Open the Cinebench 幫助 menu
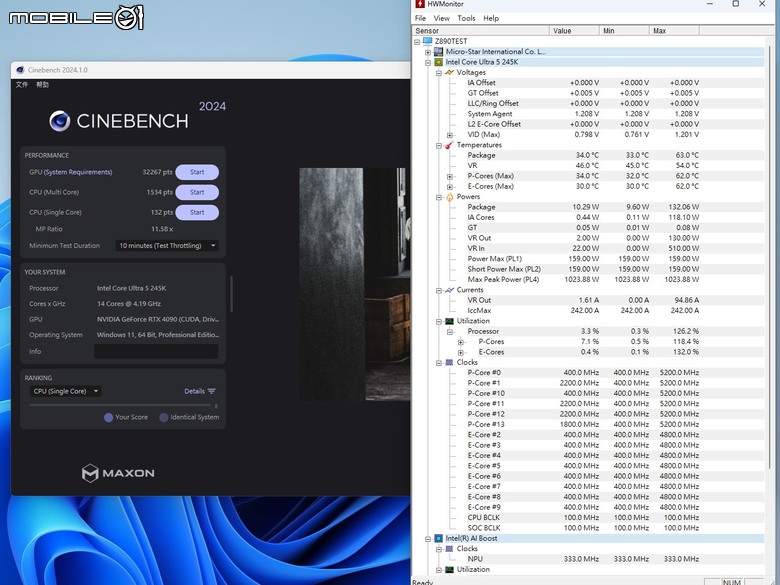The height and width of the screenshot is (585, 780). (42, 85)
